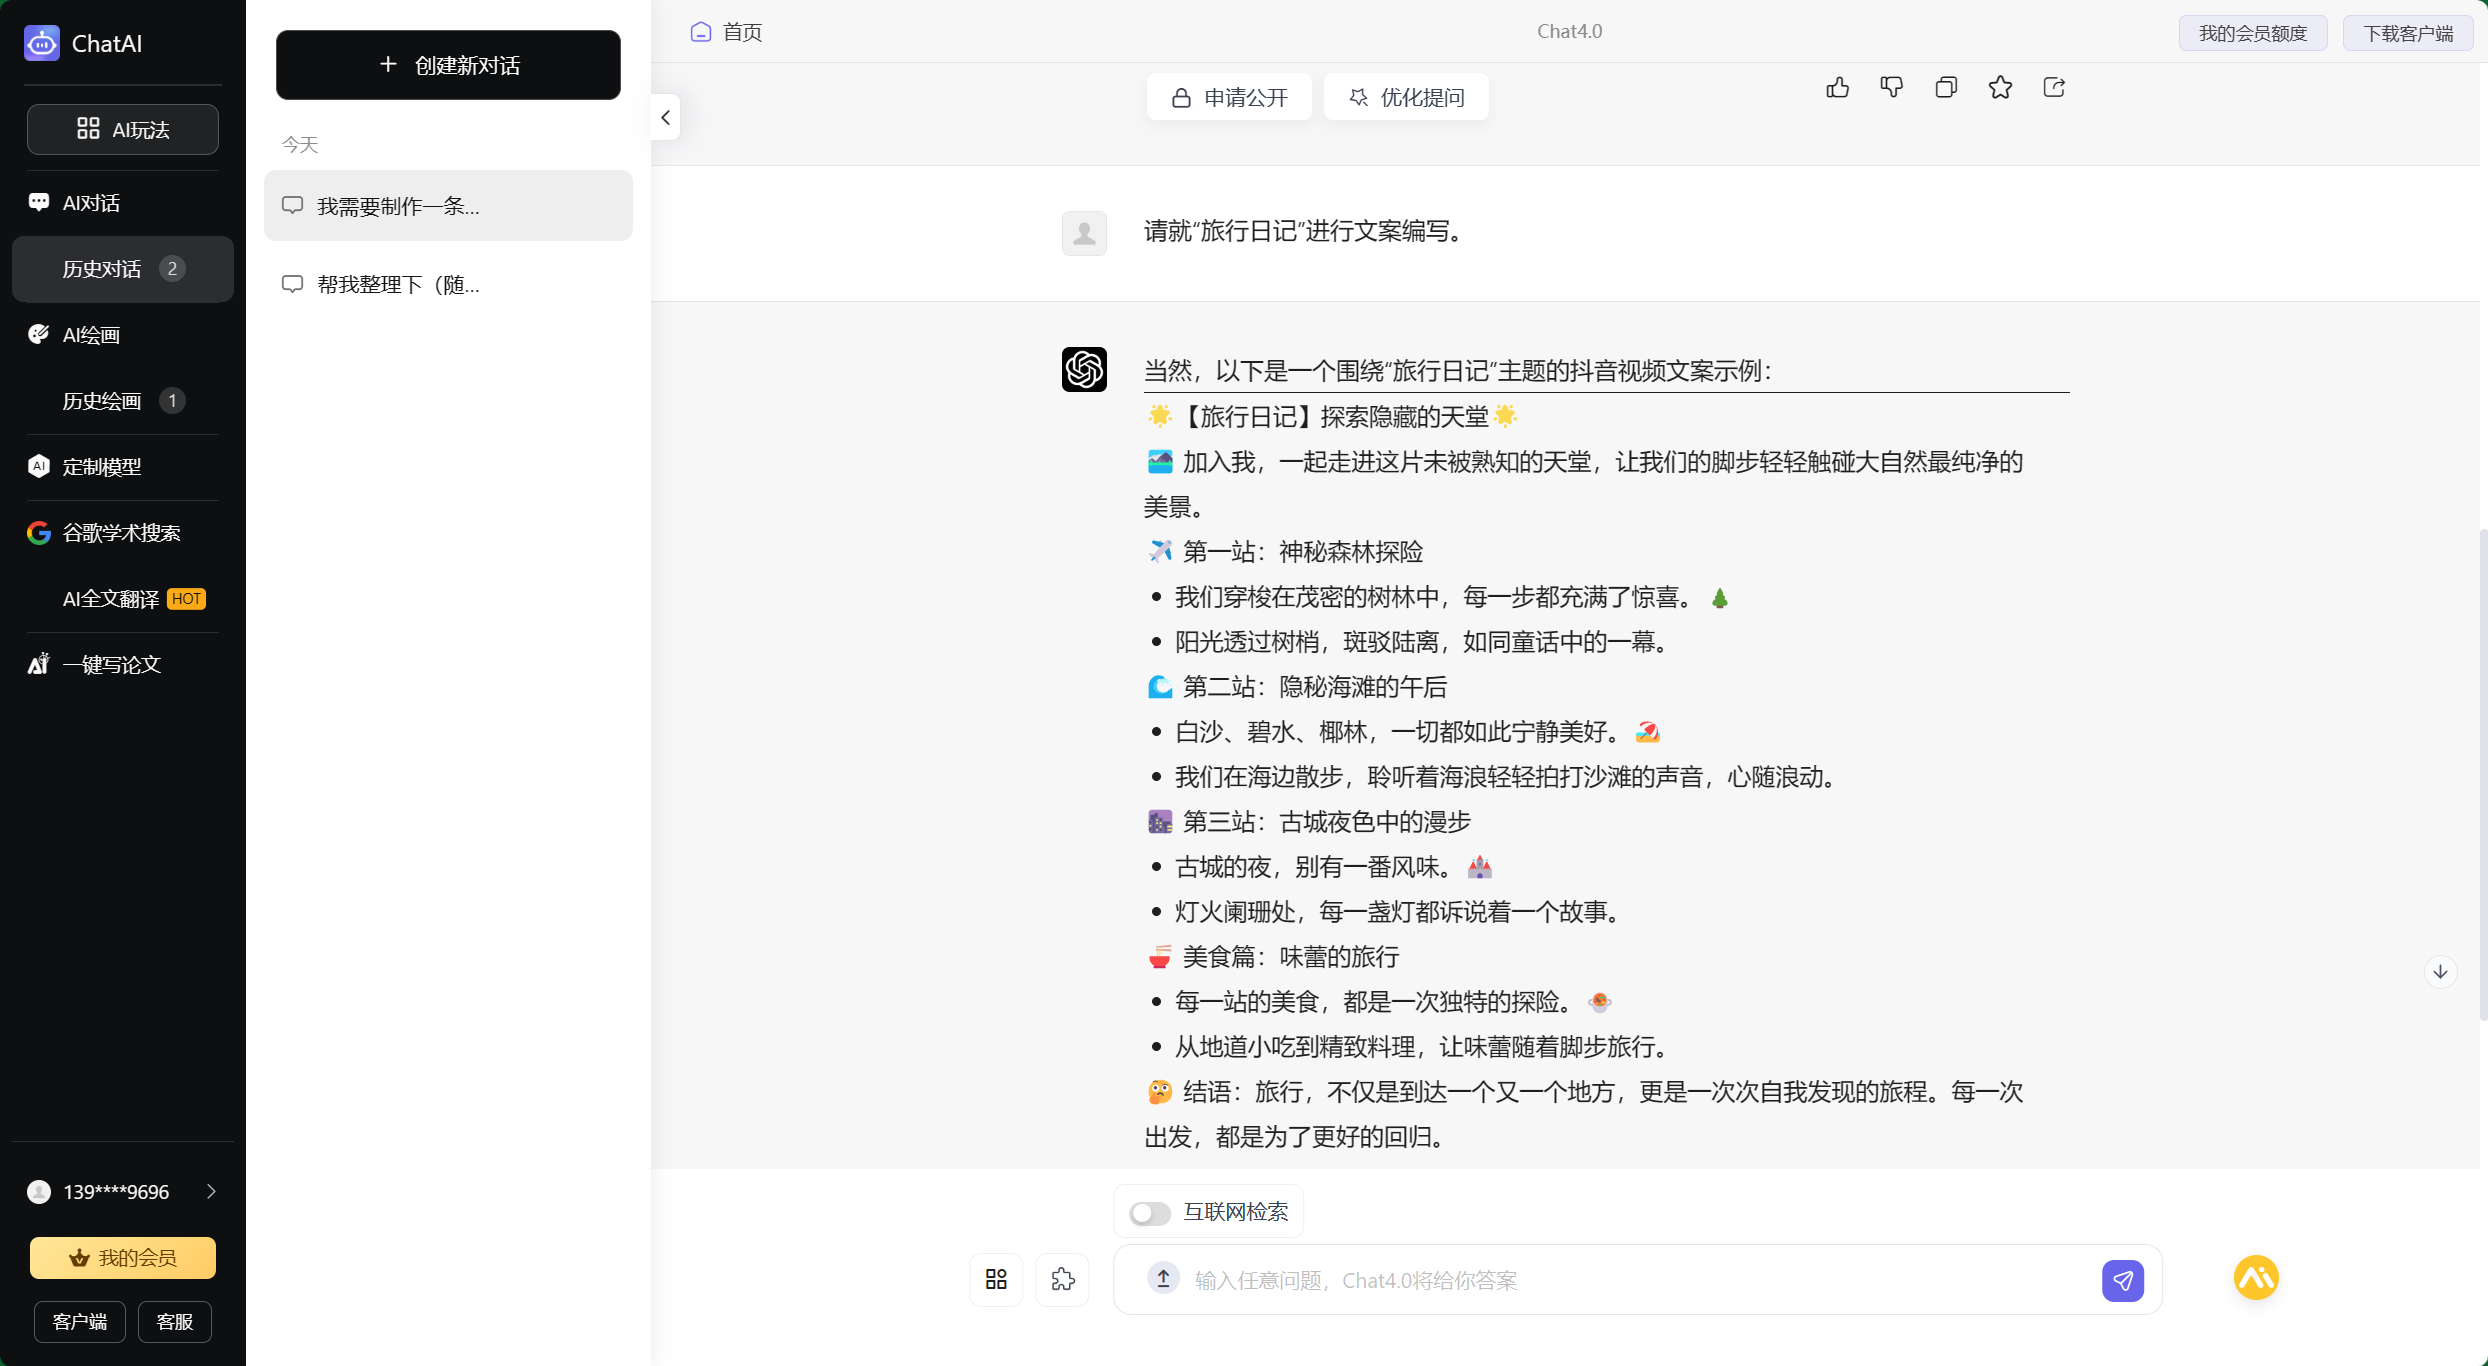Upload a file via arrow icon
Screen dimensions: 2488x1366
click(1162, 1279)
